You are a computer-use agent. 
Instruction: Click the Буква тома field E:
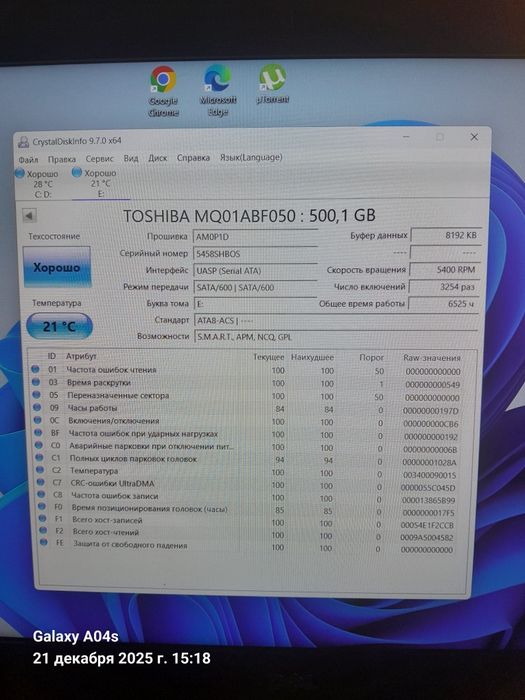point(255,304)
